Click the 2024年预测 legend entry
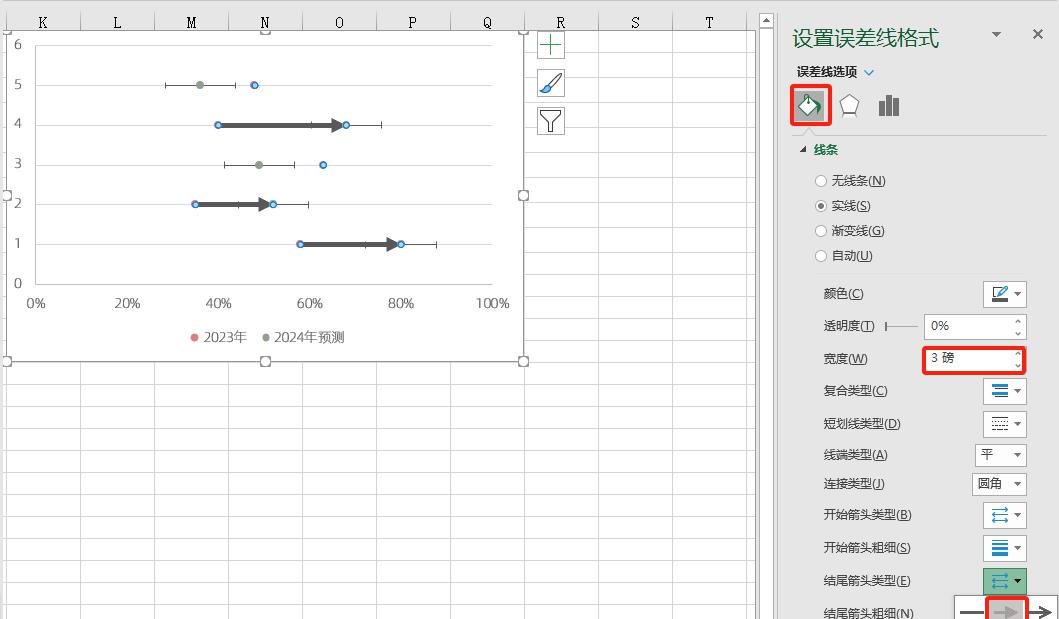 pos(303,337)
